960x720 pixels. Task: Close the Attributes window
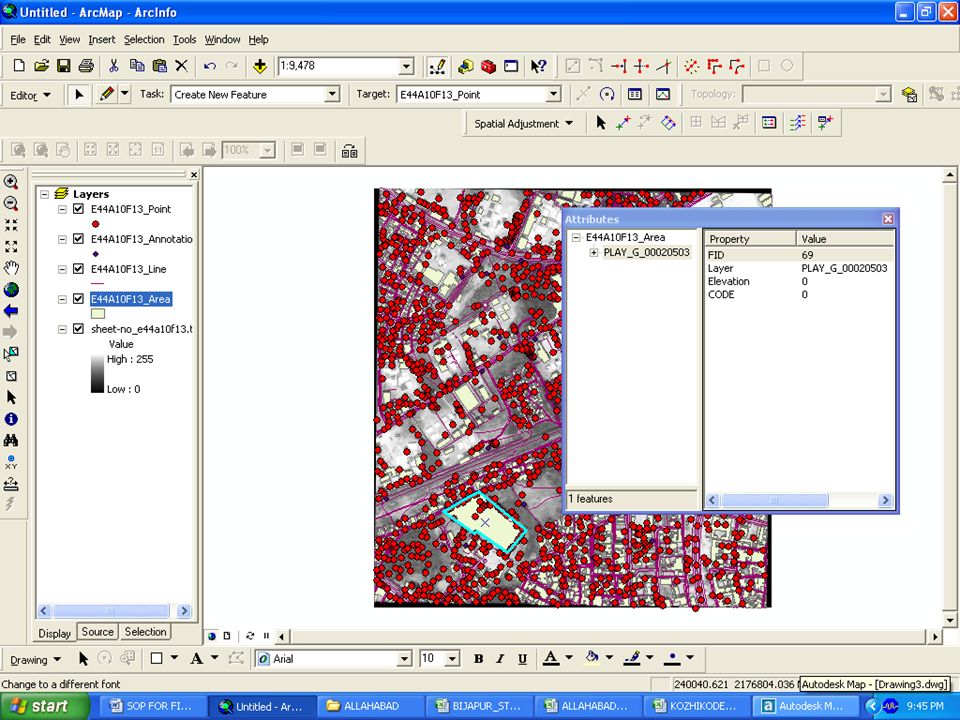coord(888,219)
